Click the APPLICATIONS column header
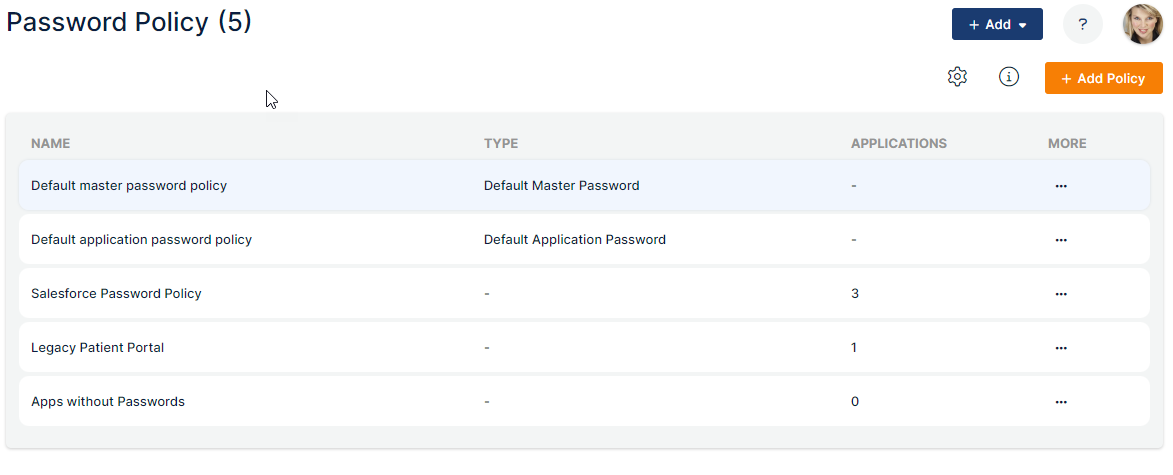Viewport: 1173px width, 475px height. [899, 143]
